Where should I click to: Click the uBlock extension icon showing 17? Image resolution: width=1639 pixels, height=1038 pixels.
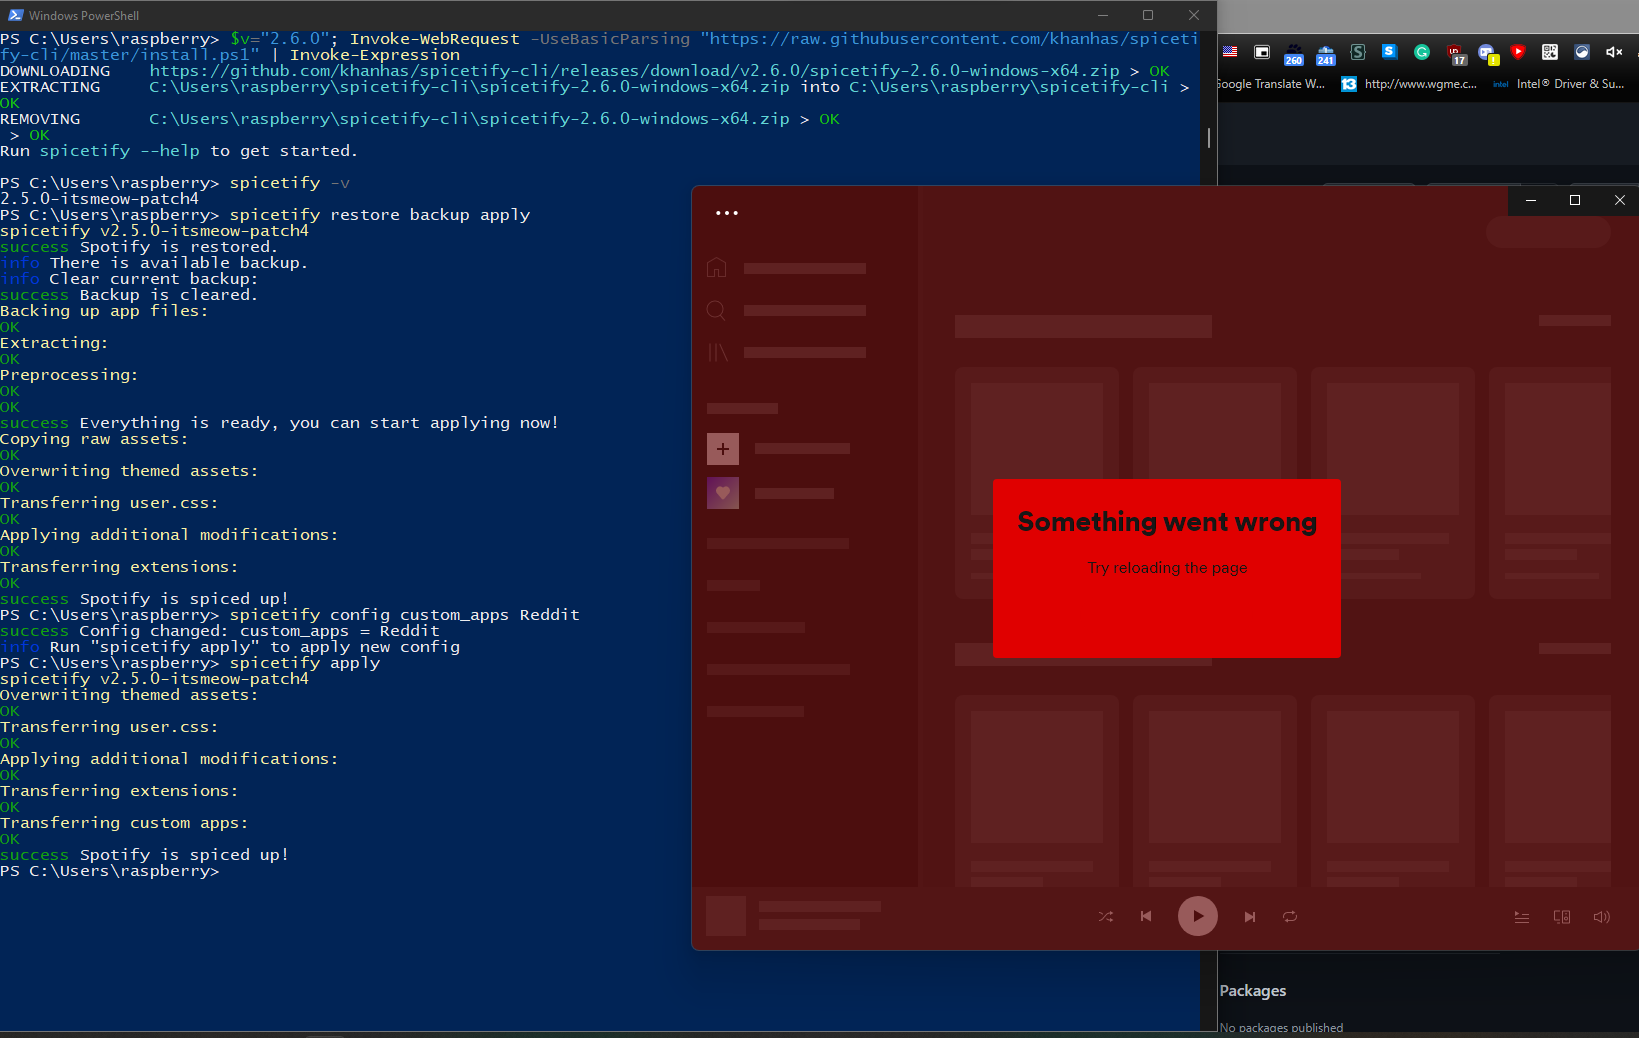pyautogui.click(x=1455, y=53)
